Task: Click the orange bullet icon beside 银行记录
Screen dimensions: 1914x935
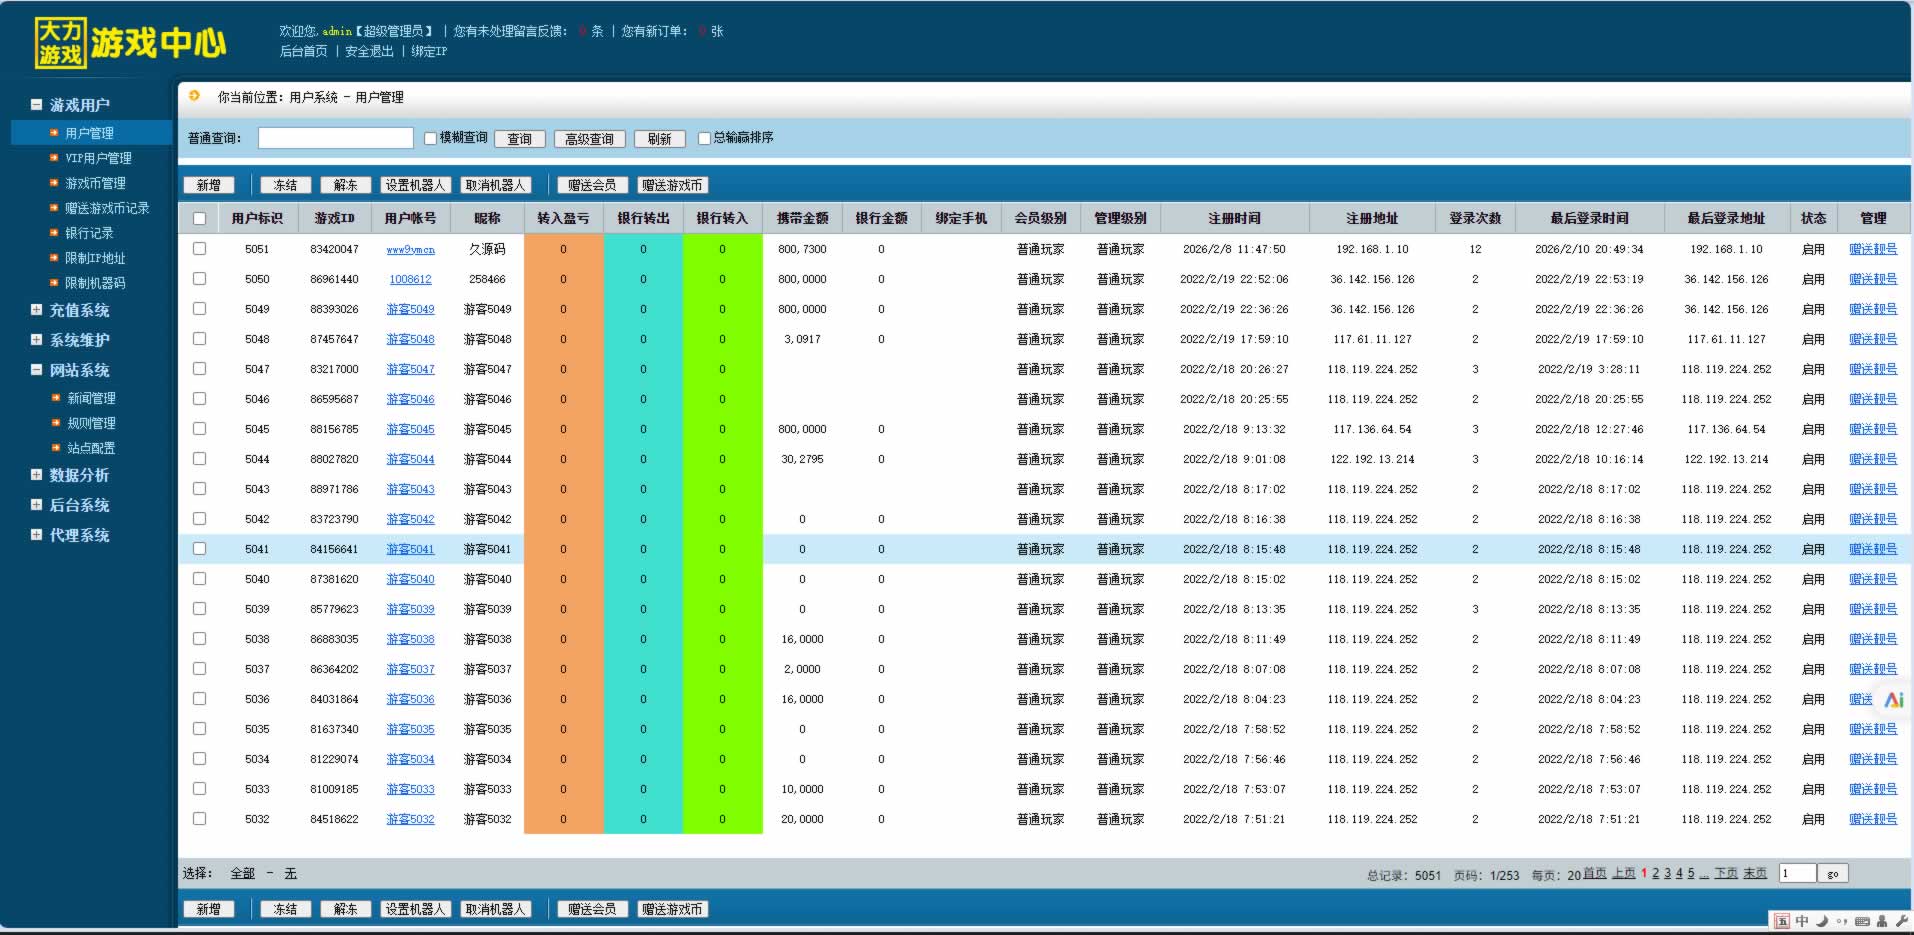Action: pos(55,233)
